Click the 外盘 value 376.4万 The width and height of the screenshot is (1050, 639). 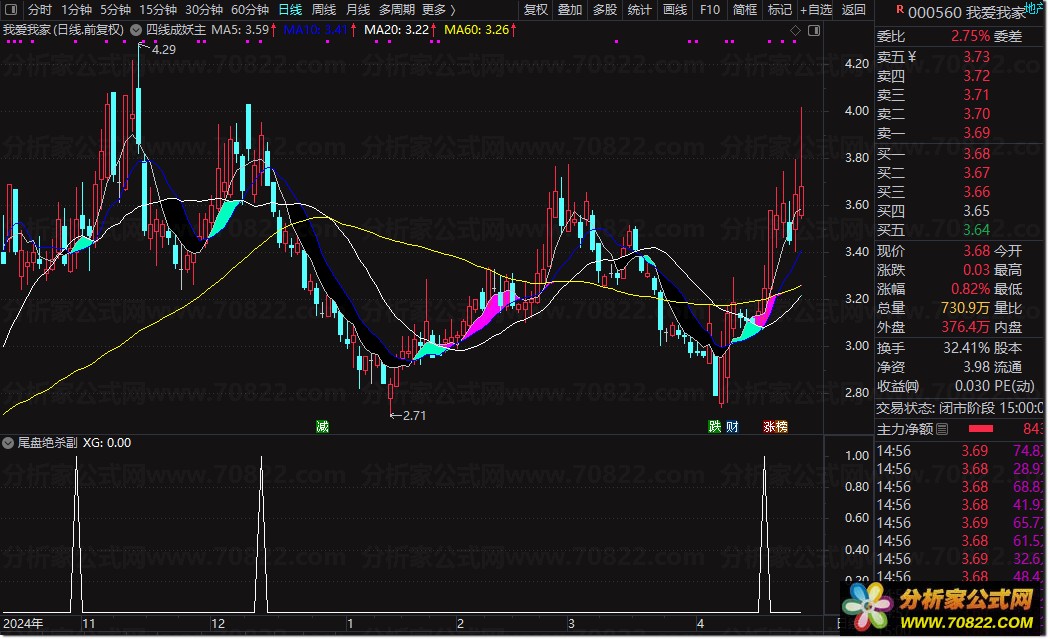click(x=965, y=328)
